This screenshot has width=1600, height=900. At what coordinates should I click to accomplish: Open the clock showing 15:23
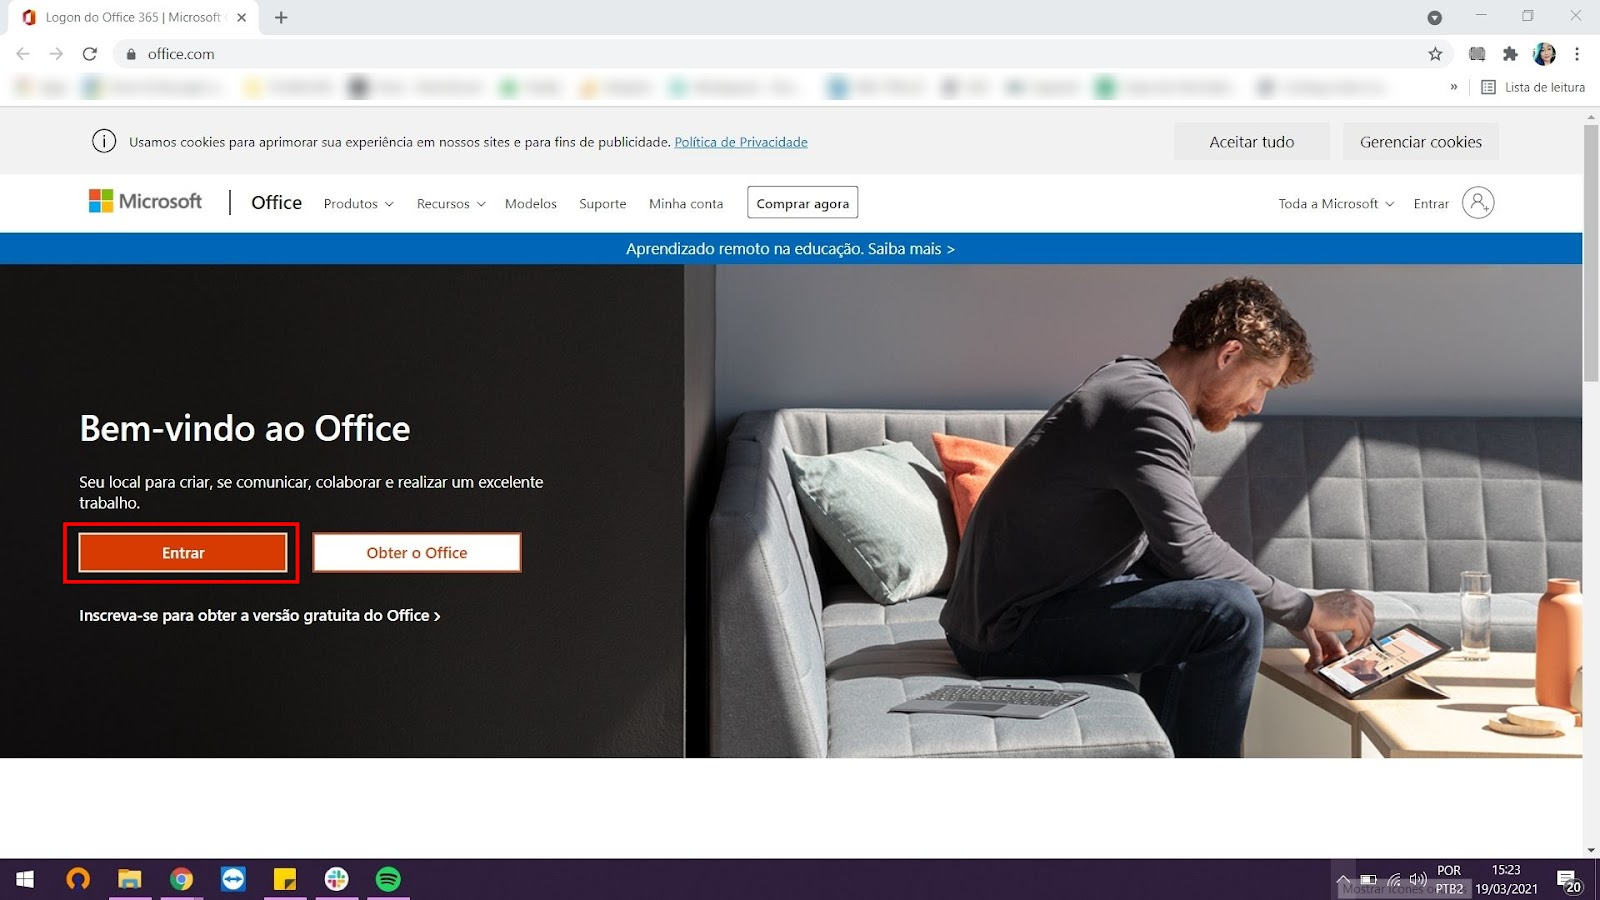coord(1506,880)
